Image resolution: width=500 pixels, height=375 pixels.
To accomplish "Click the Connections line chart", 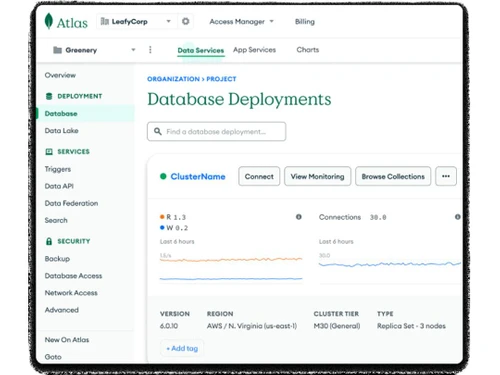I will tap(390, 268).
